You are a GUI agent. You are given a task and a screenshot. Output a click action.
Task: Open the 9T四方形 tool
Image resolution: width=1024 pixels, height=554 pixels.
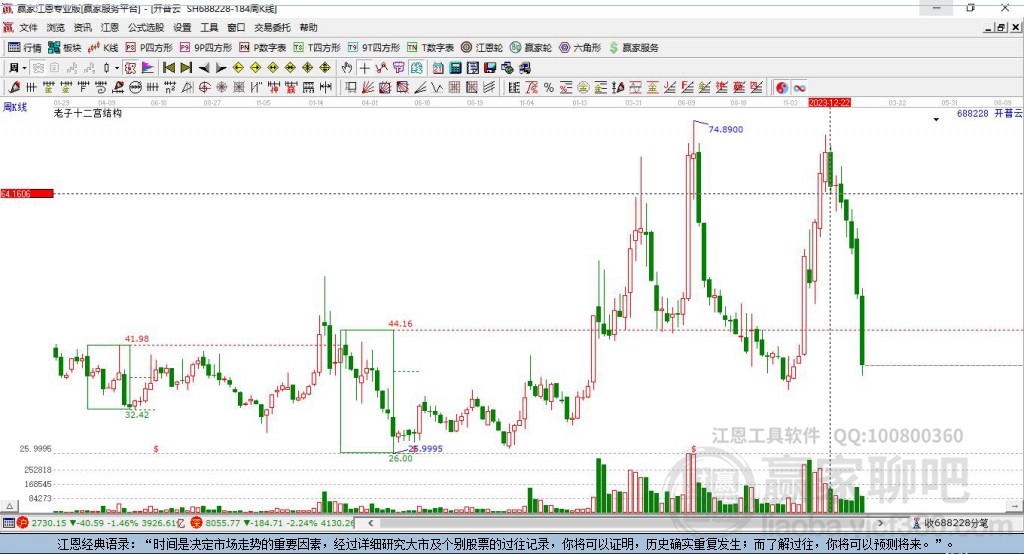[x=374, y=48]
